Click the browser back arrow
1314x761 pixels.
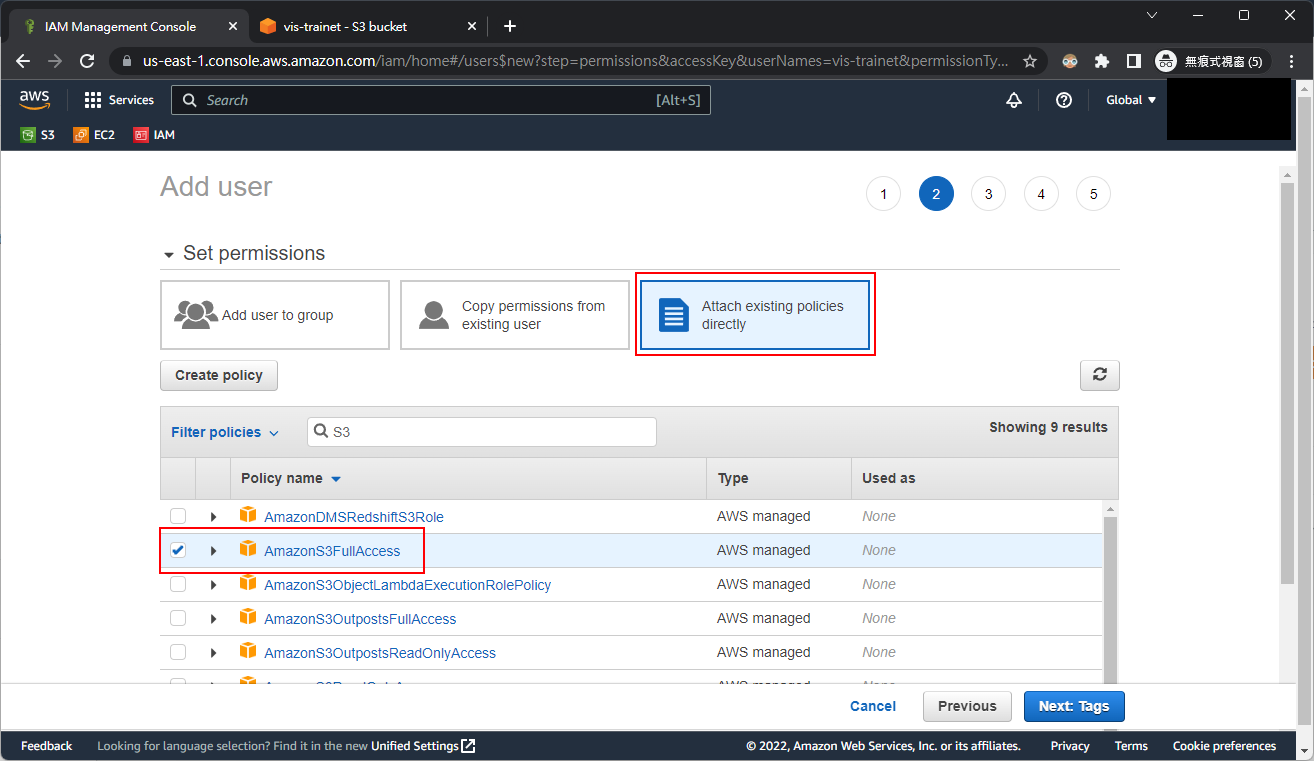pos(23,61)
